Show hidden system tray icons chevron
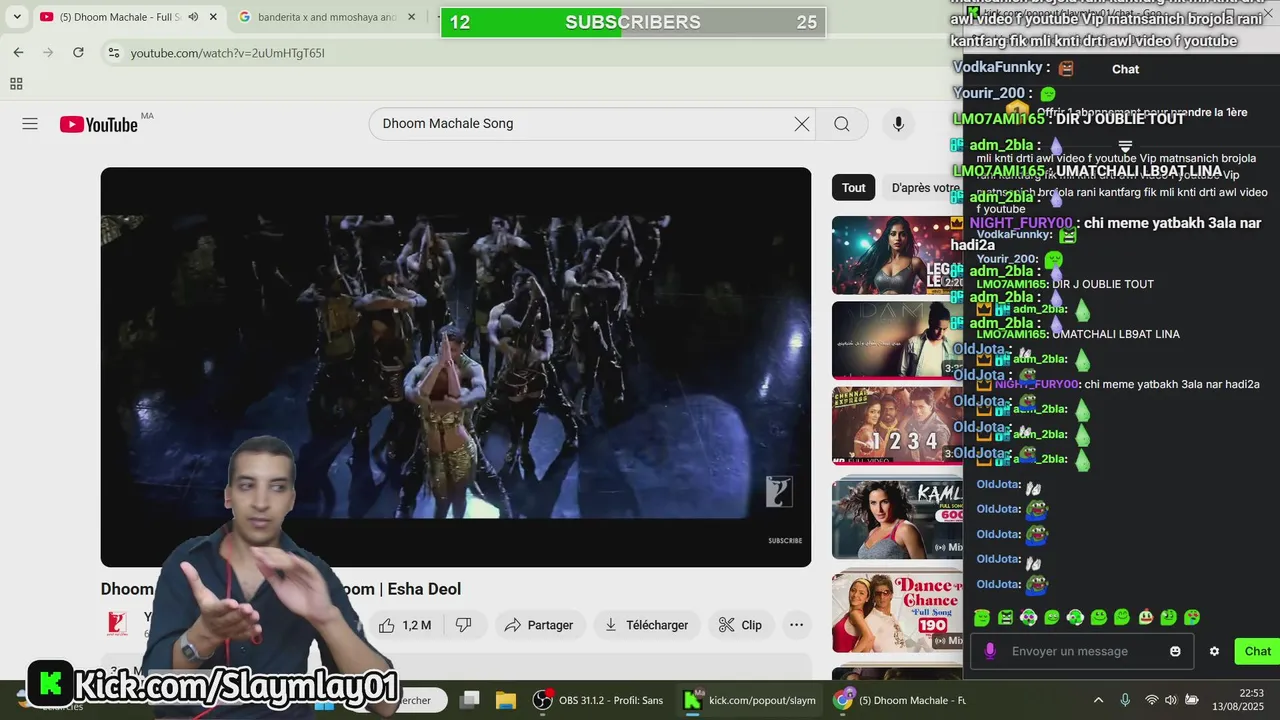Screen dimensions: 1280x720 point(1098,700)
